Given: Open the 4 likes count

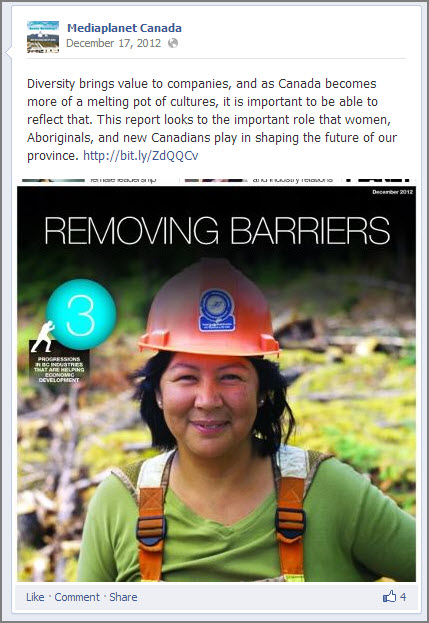Looking at the screenshot, I should [x=403, y=596].
